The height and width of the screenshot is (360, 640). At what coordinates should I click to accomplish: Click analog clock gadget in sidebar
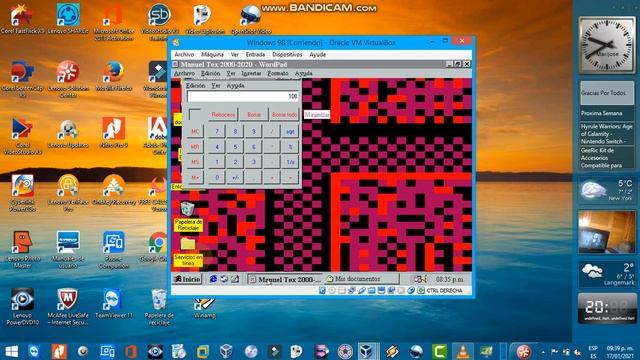click(607, 45)
